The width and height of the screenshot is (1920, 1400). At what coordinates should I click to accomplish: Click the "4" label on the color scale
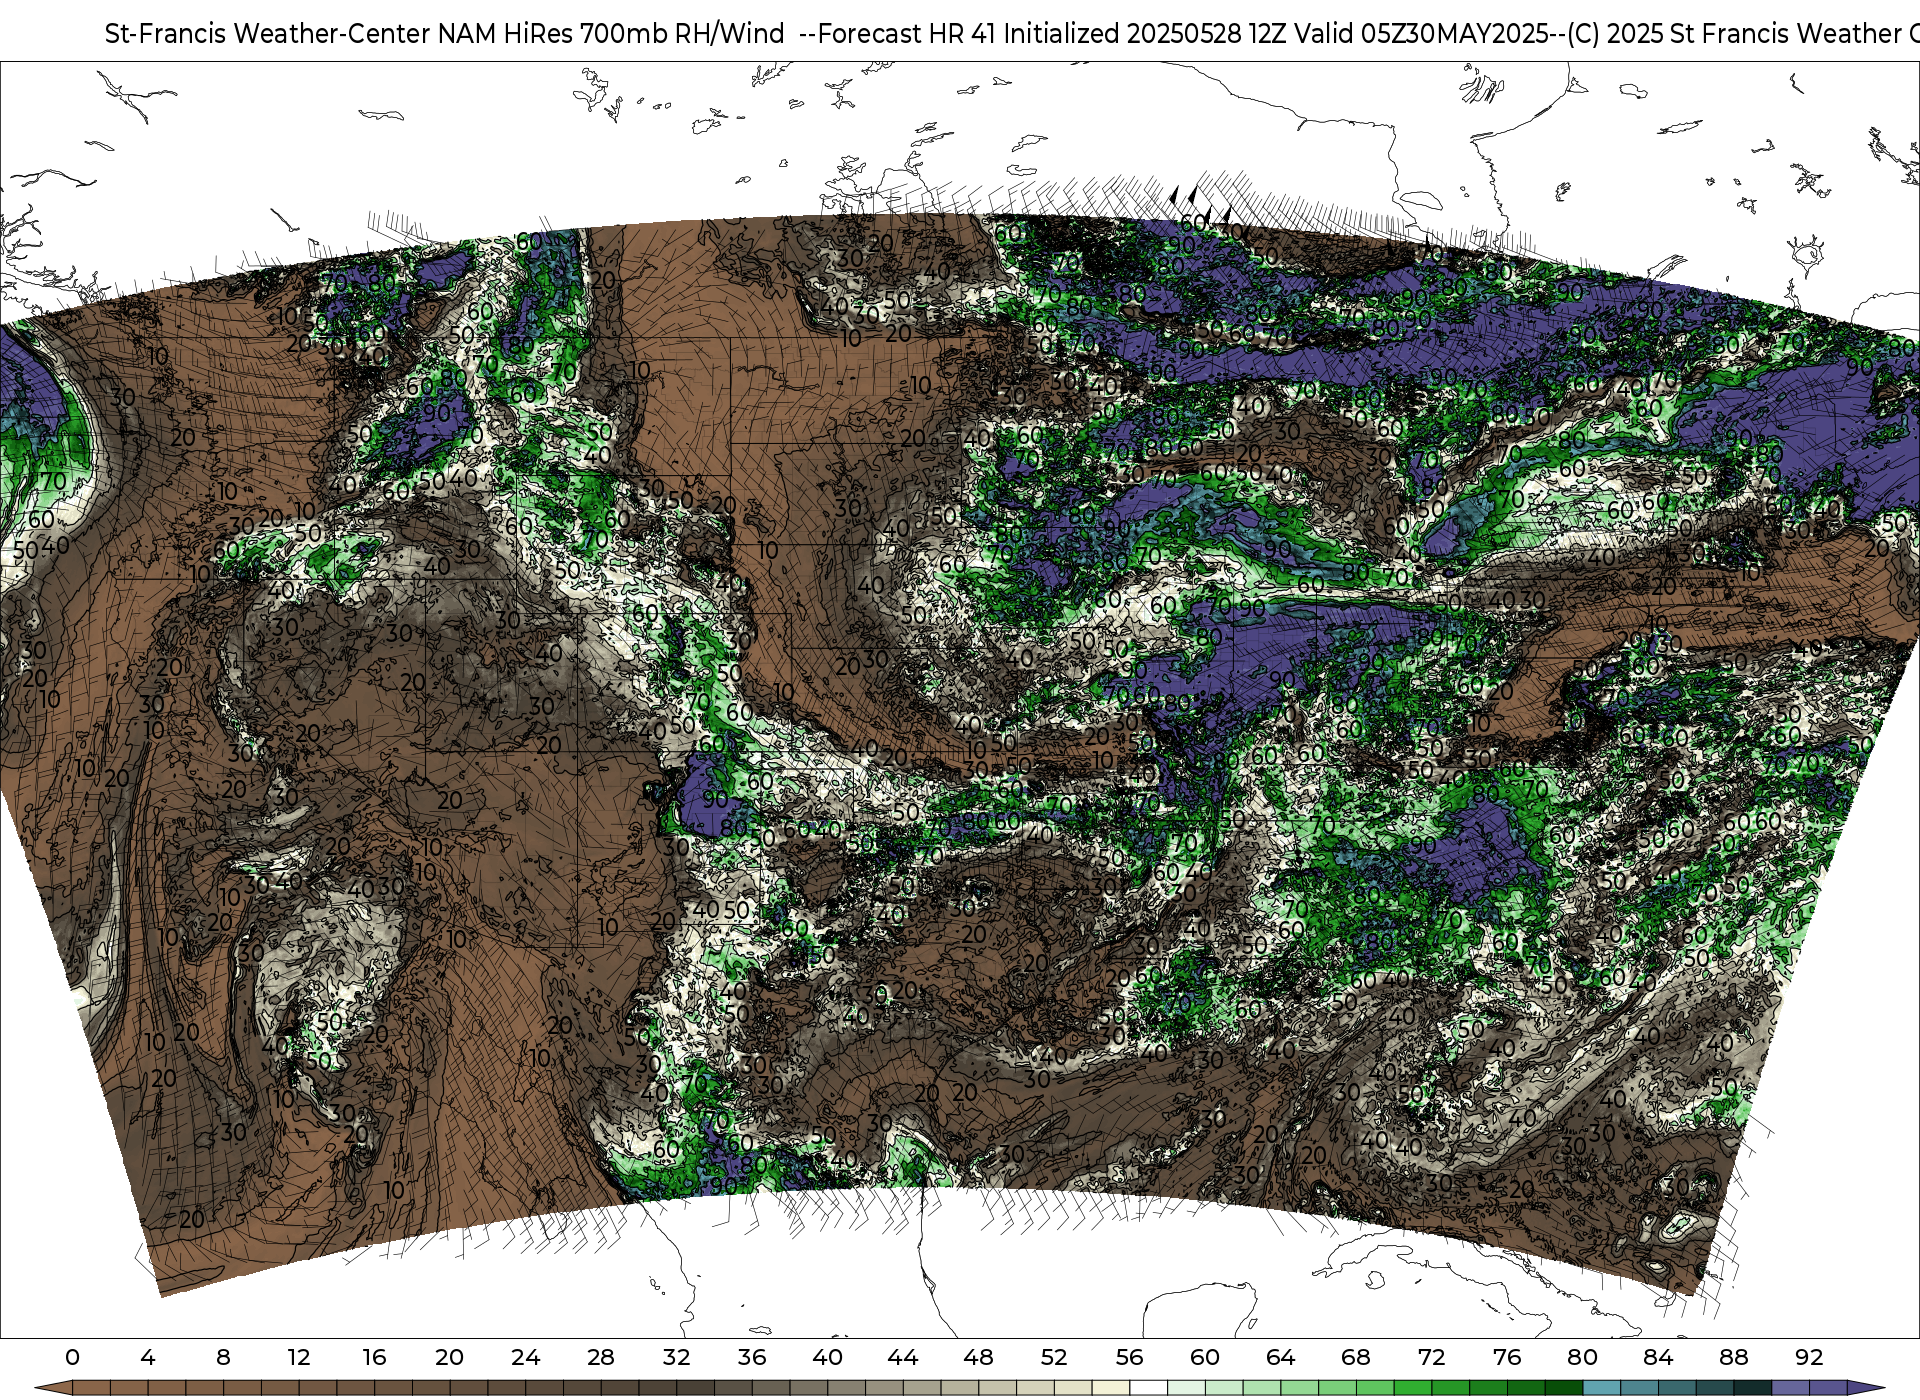point(148,1357)
